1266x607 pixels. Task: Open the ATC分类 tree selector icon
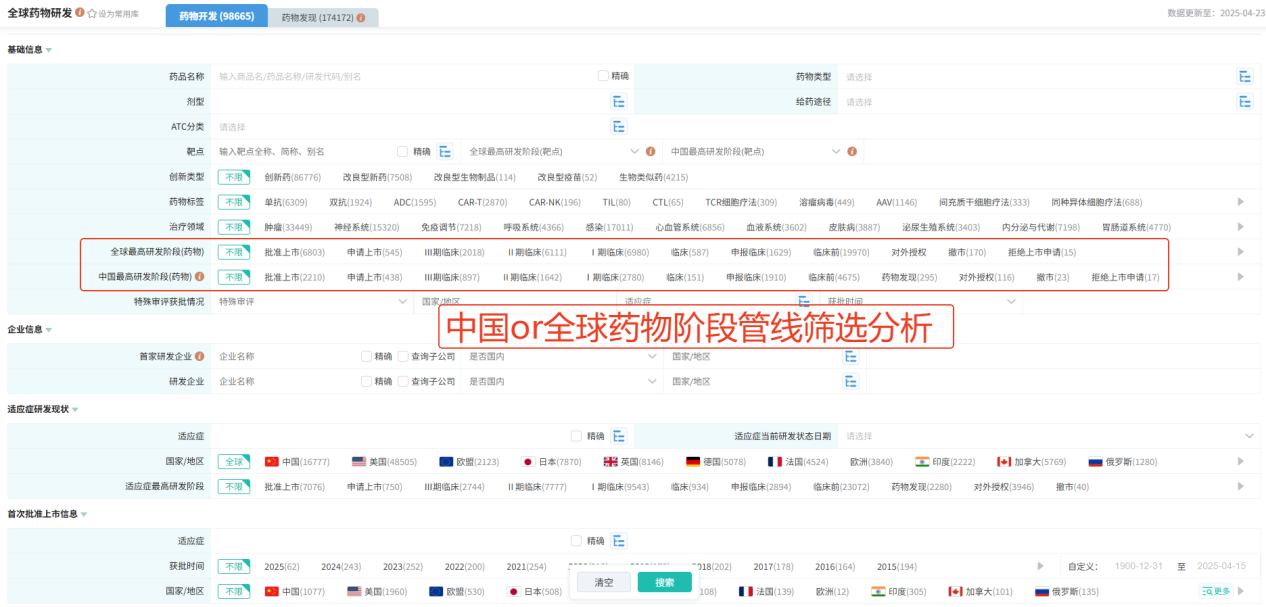(619, 126)
